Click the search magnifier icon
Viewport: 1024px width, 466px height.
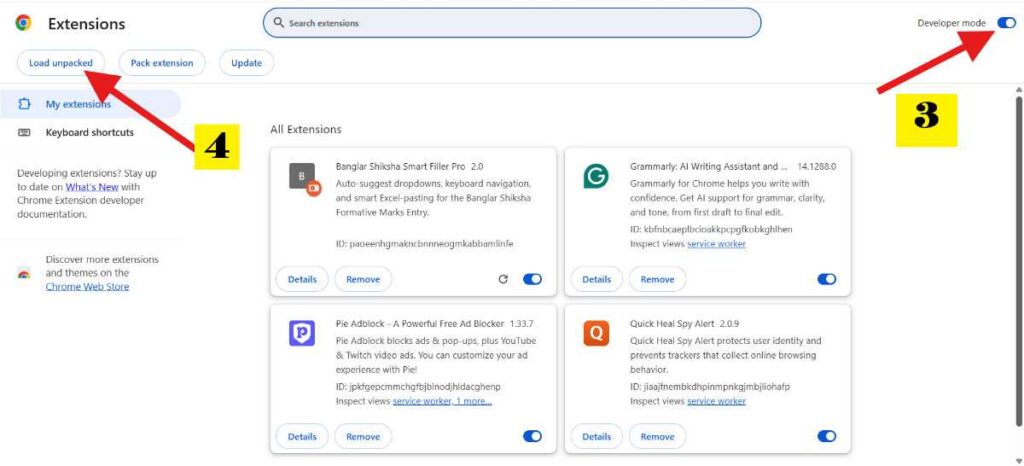278,23
